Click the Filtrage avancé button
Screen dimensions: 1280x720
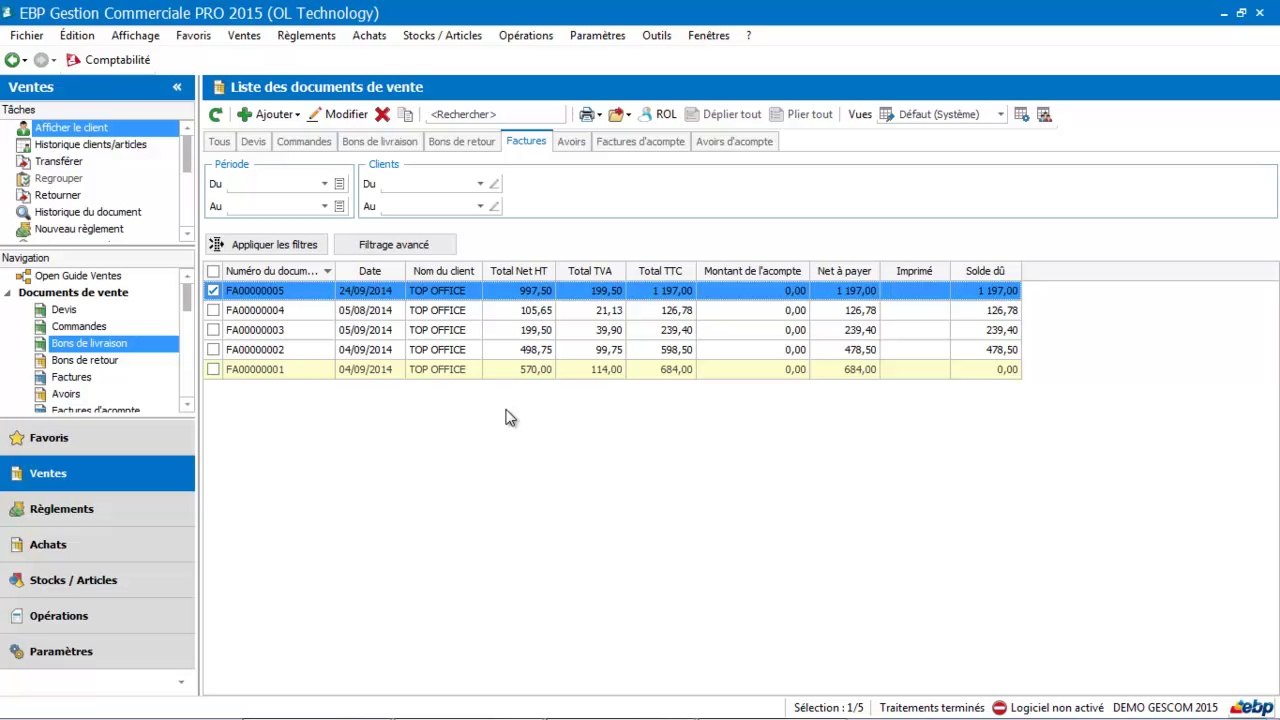pyautogui.click(x=394, y=245)
